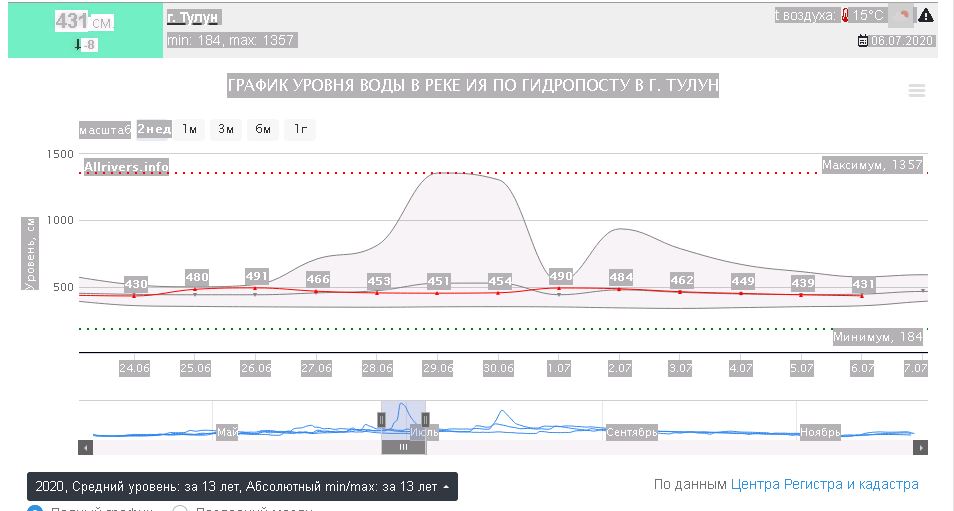The image size is (954, 511).
Task: Click the data point labeled 484
Action: 619,289
